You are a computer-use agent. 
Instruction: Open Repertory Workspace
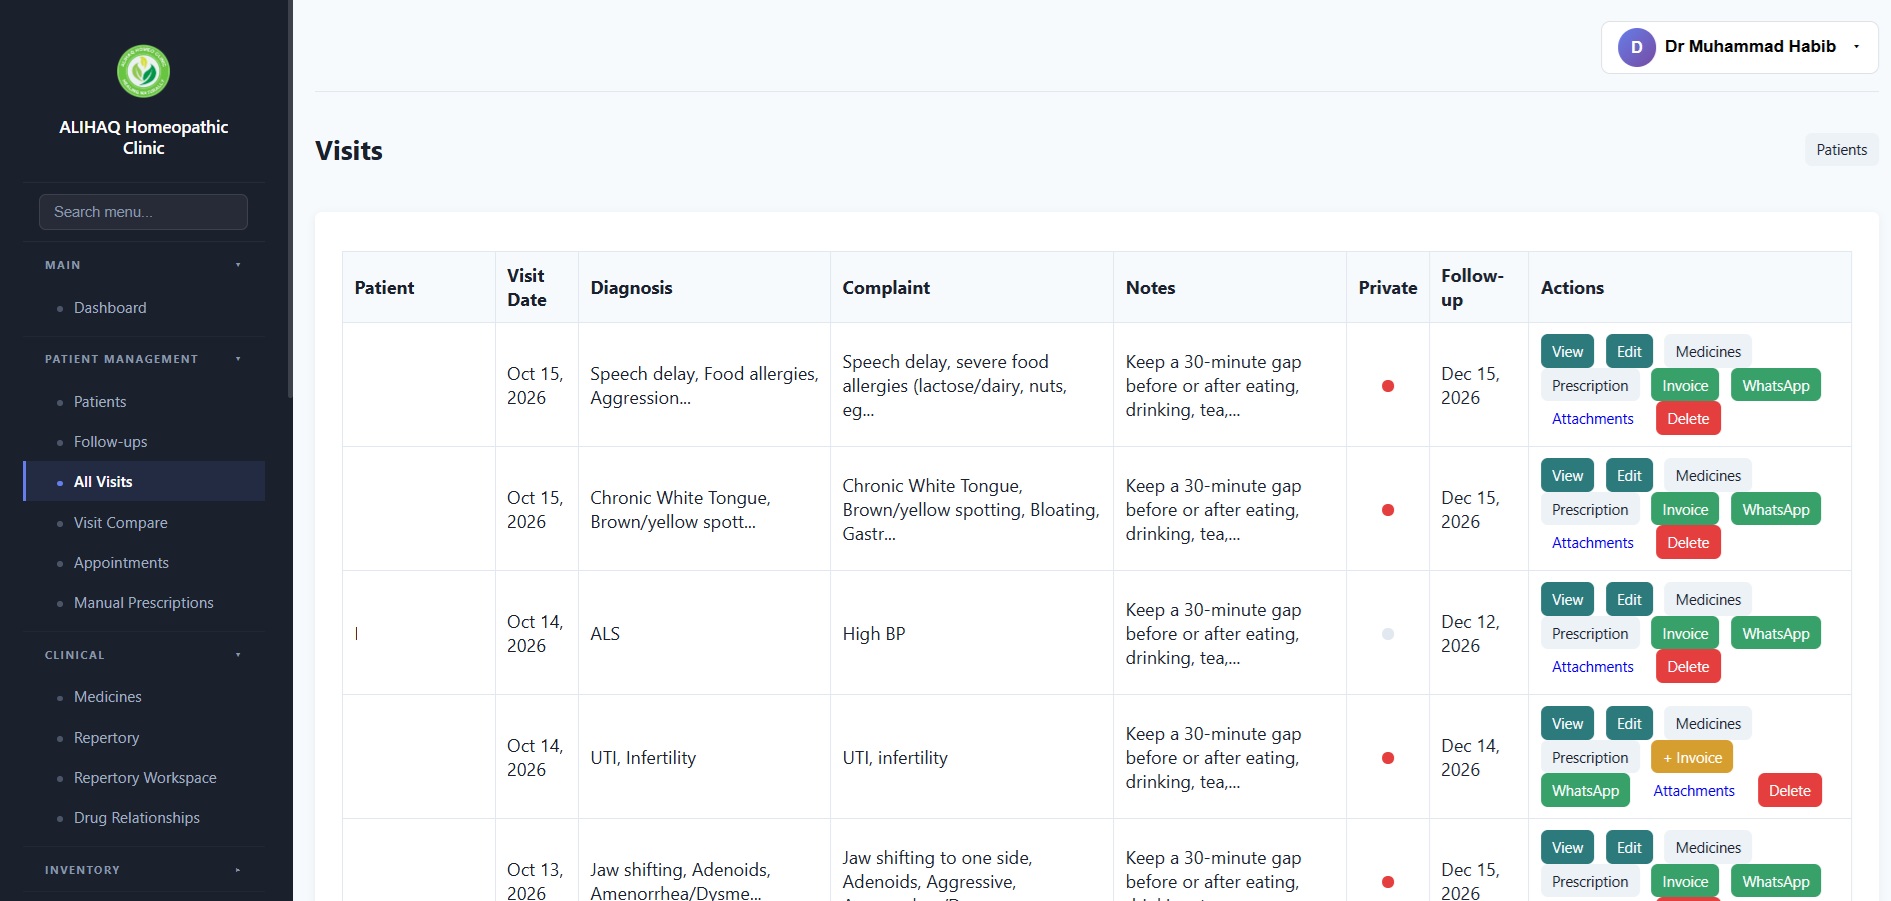click(x=145, y=778)
